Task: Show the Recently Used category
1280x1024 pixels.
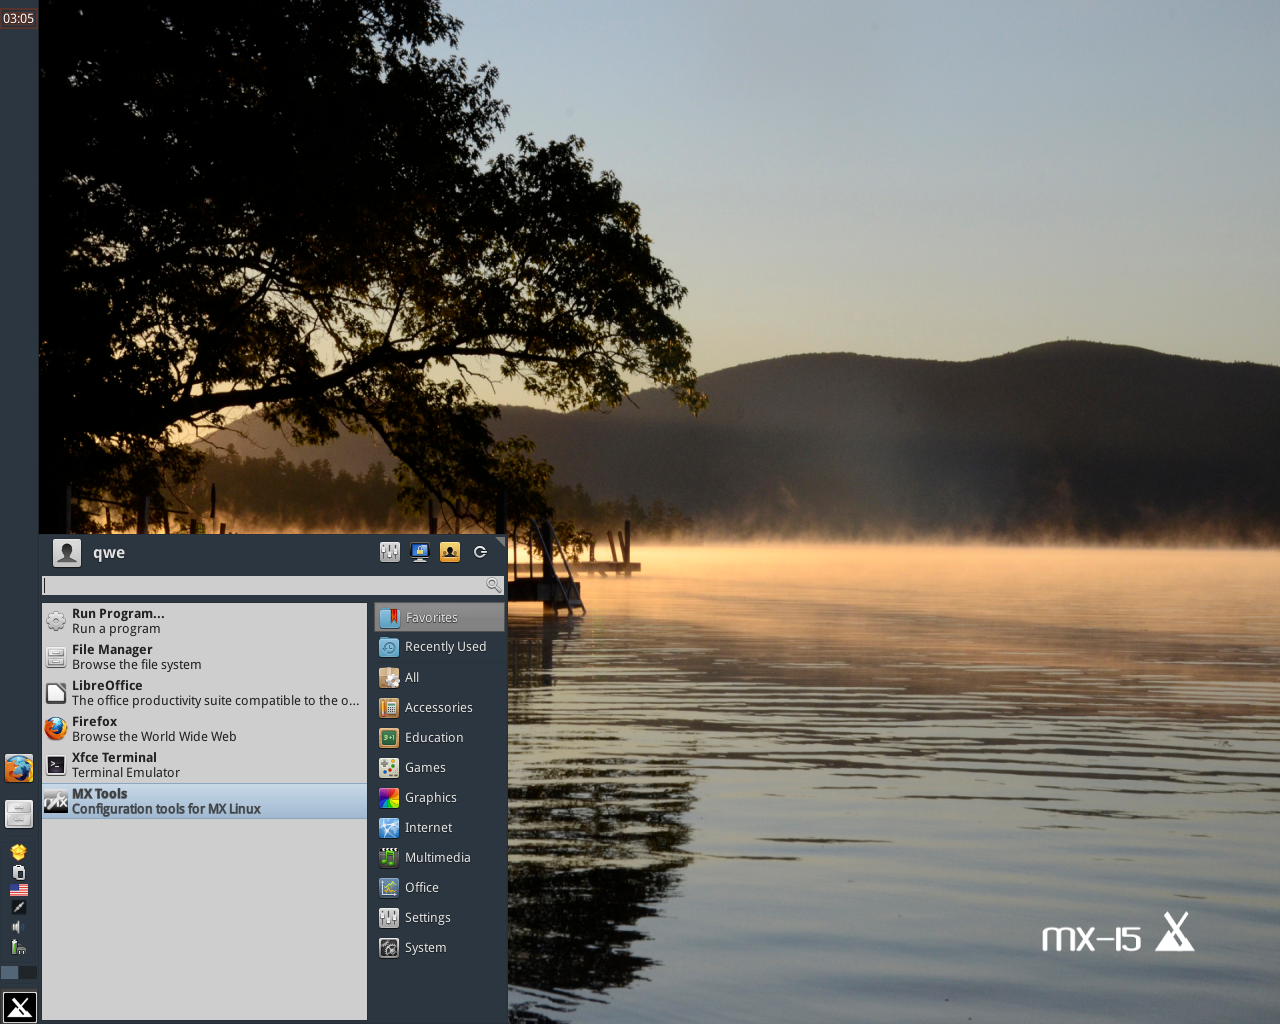Action: point(440,647)
